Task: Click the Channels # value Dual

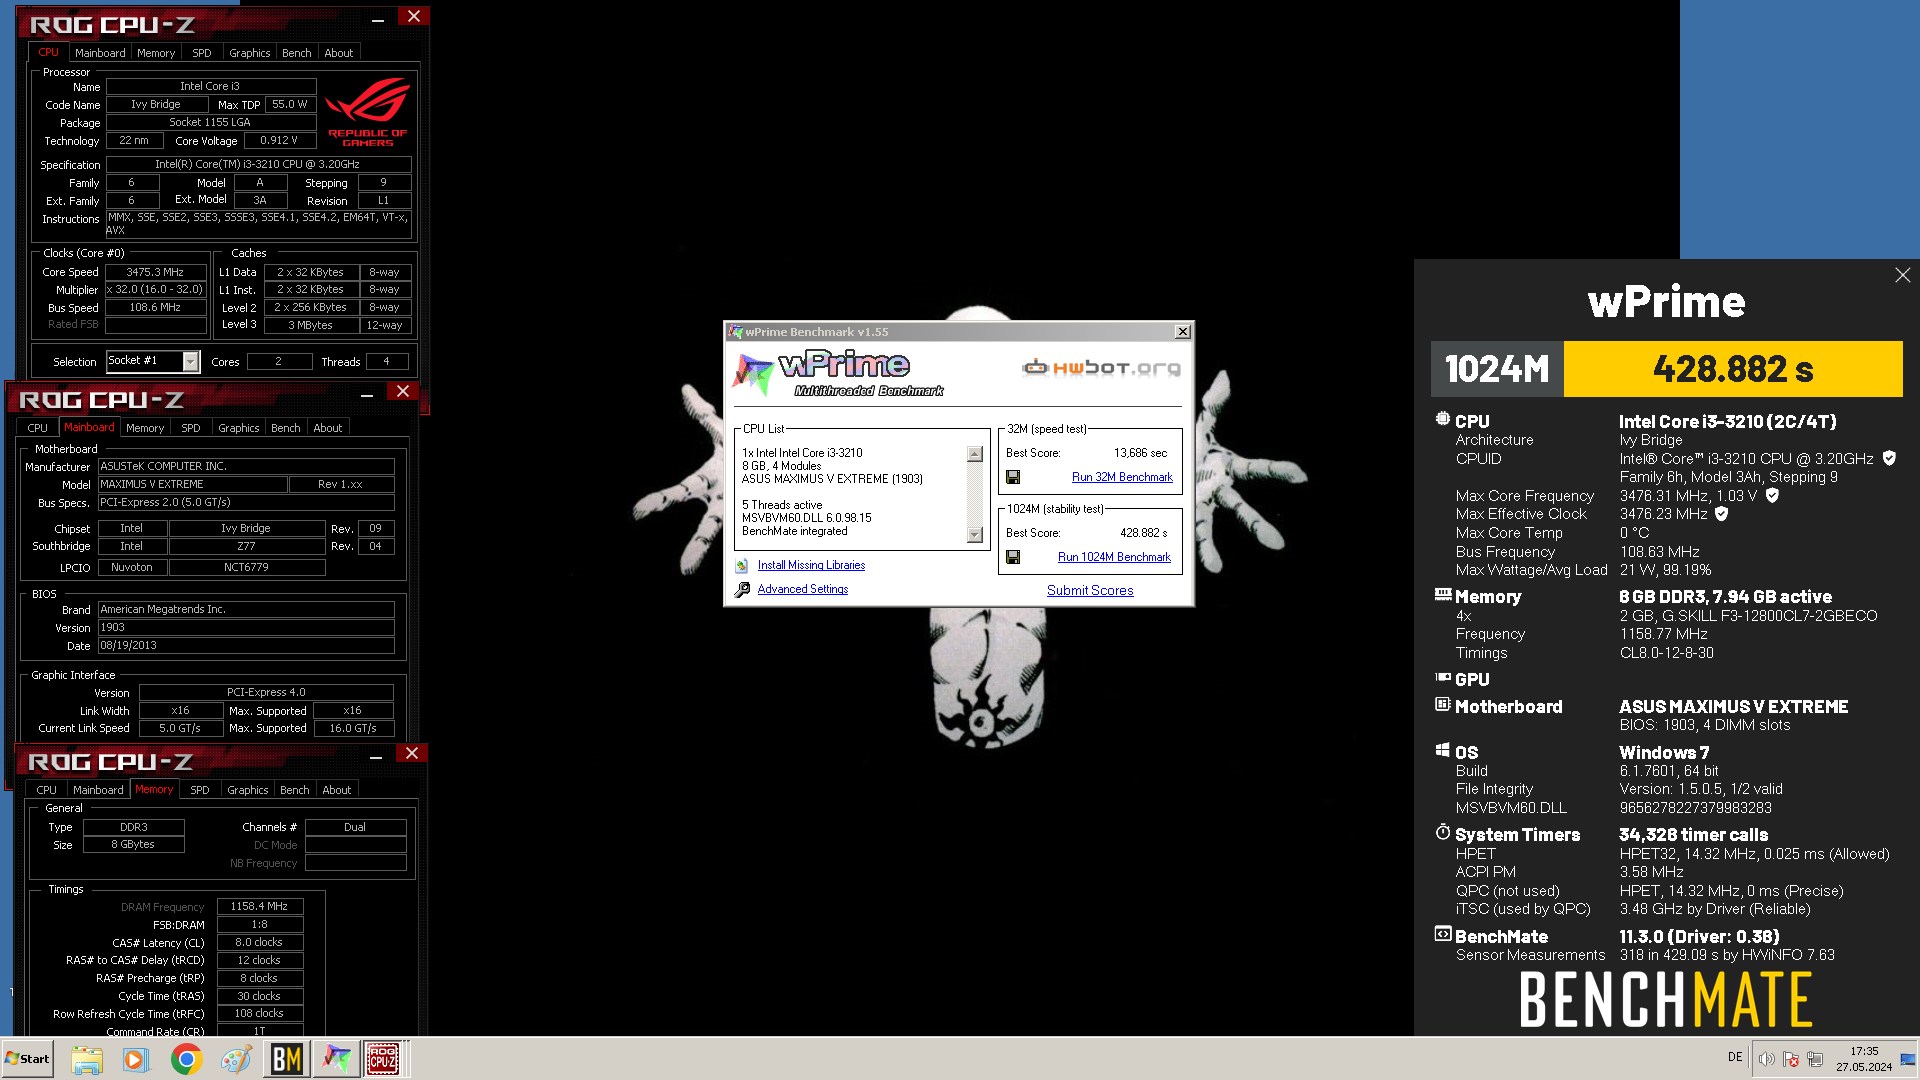Action: (355, 828)
